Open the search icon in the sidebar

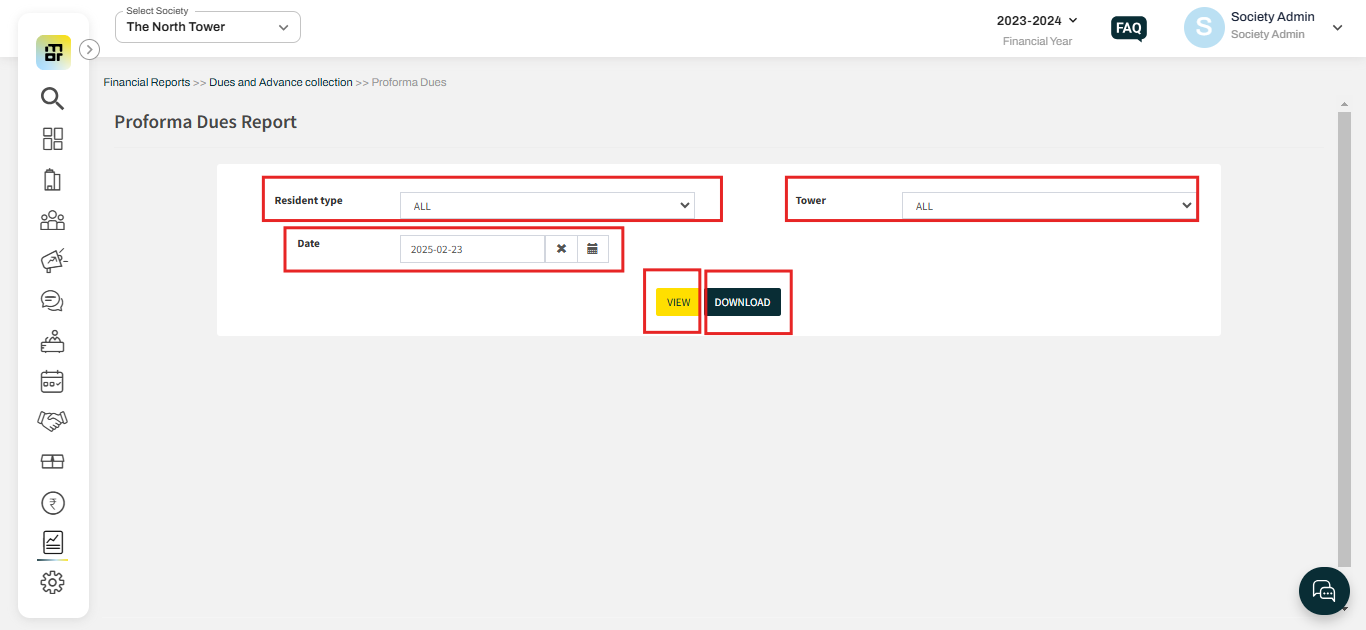click(52, 98)
